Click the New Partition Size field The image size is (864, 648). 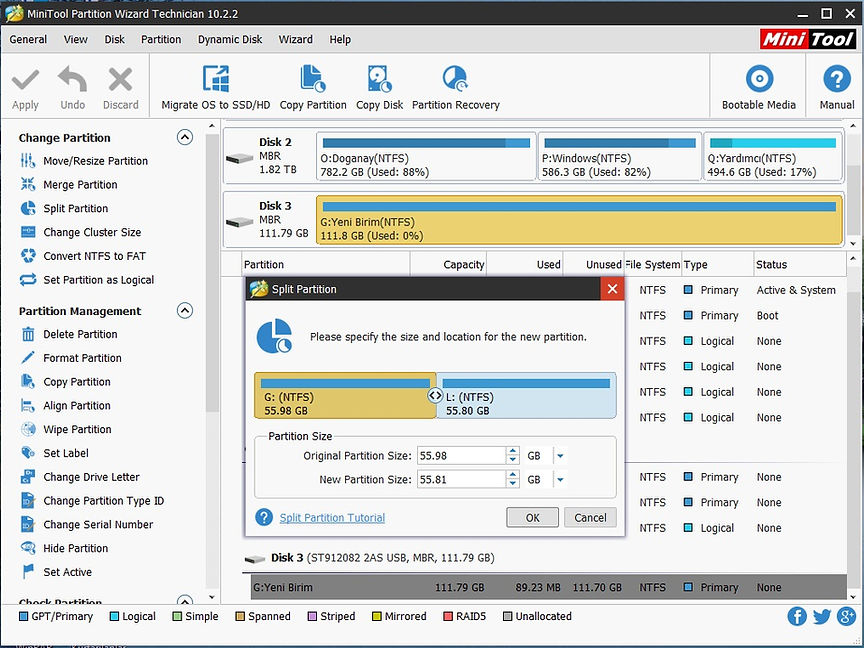click(461, 479)
